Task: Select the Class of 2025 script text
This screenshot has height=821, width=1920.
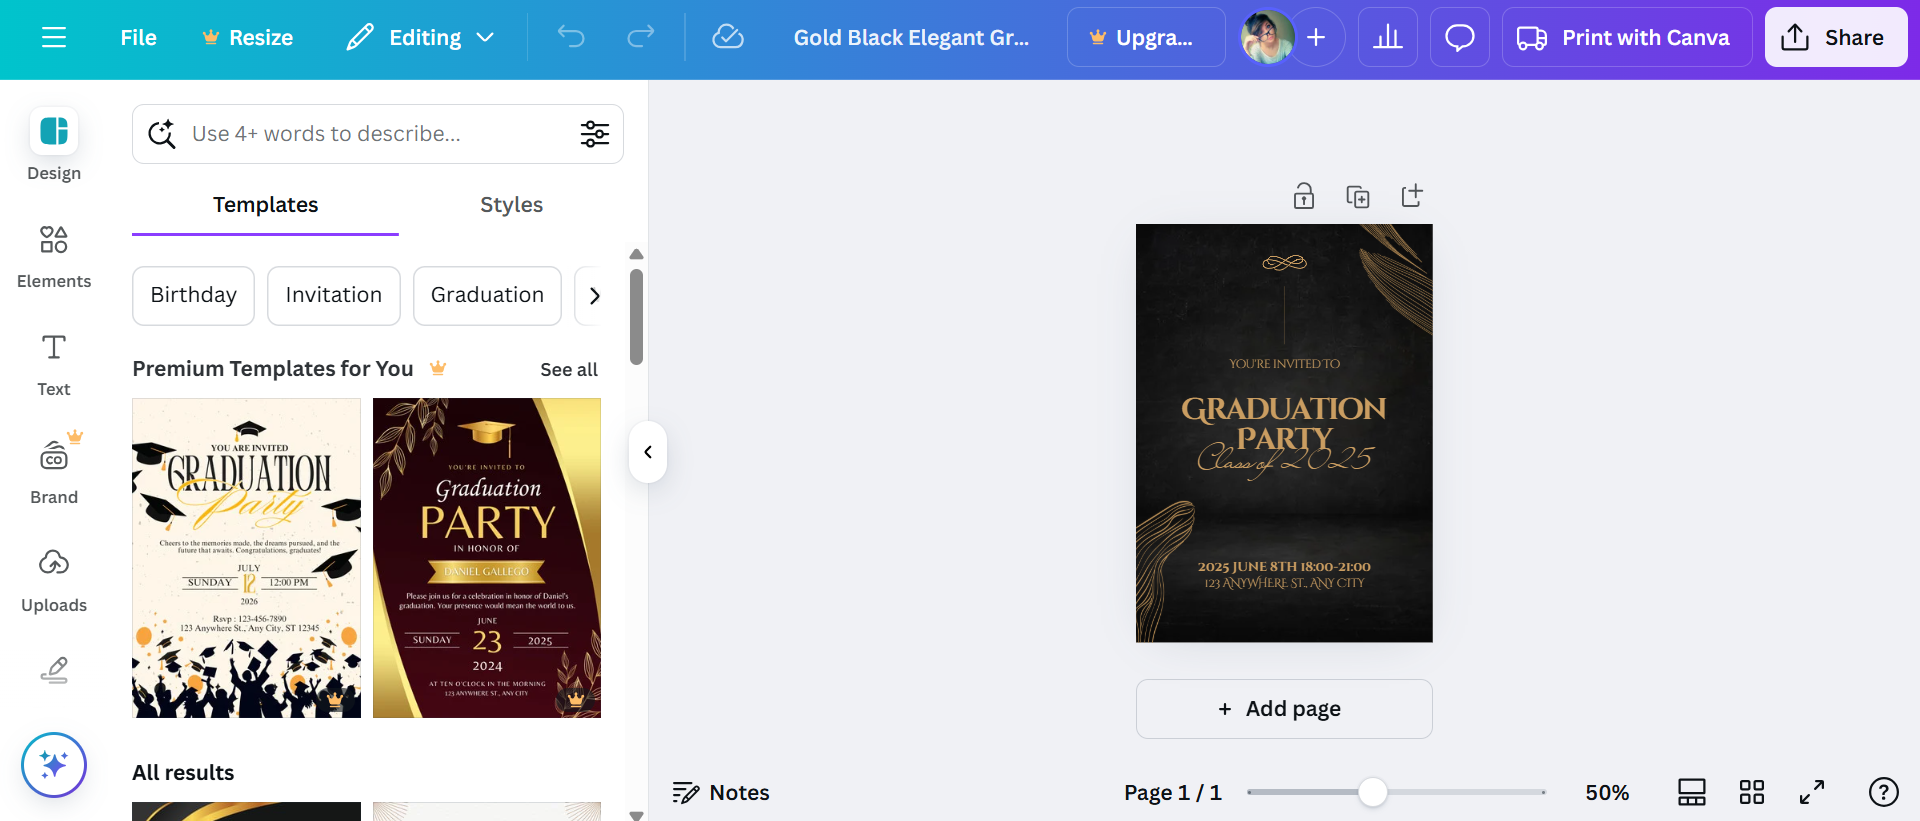Action: pyautogui.click(x=1286, y=459)
